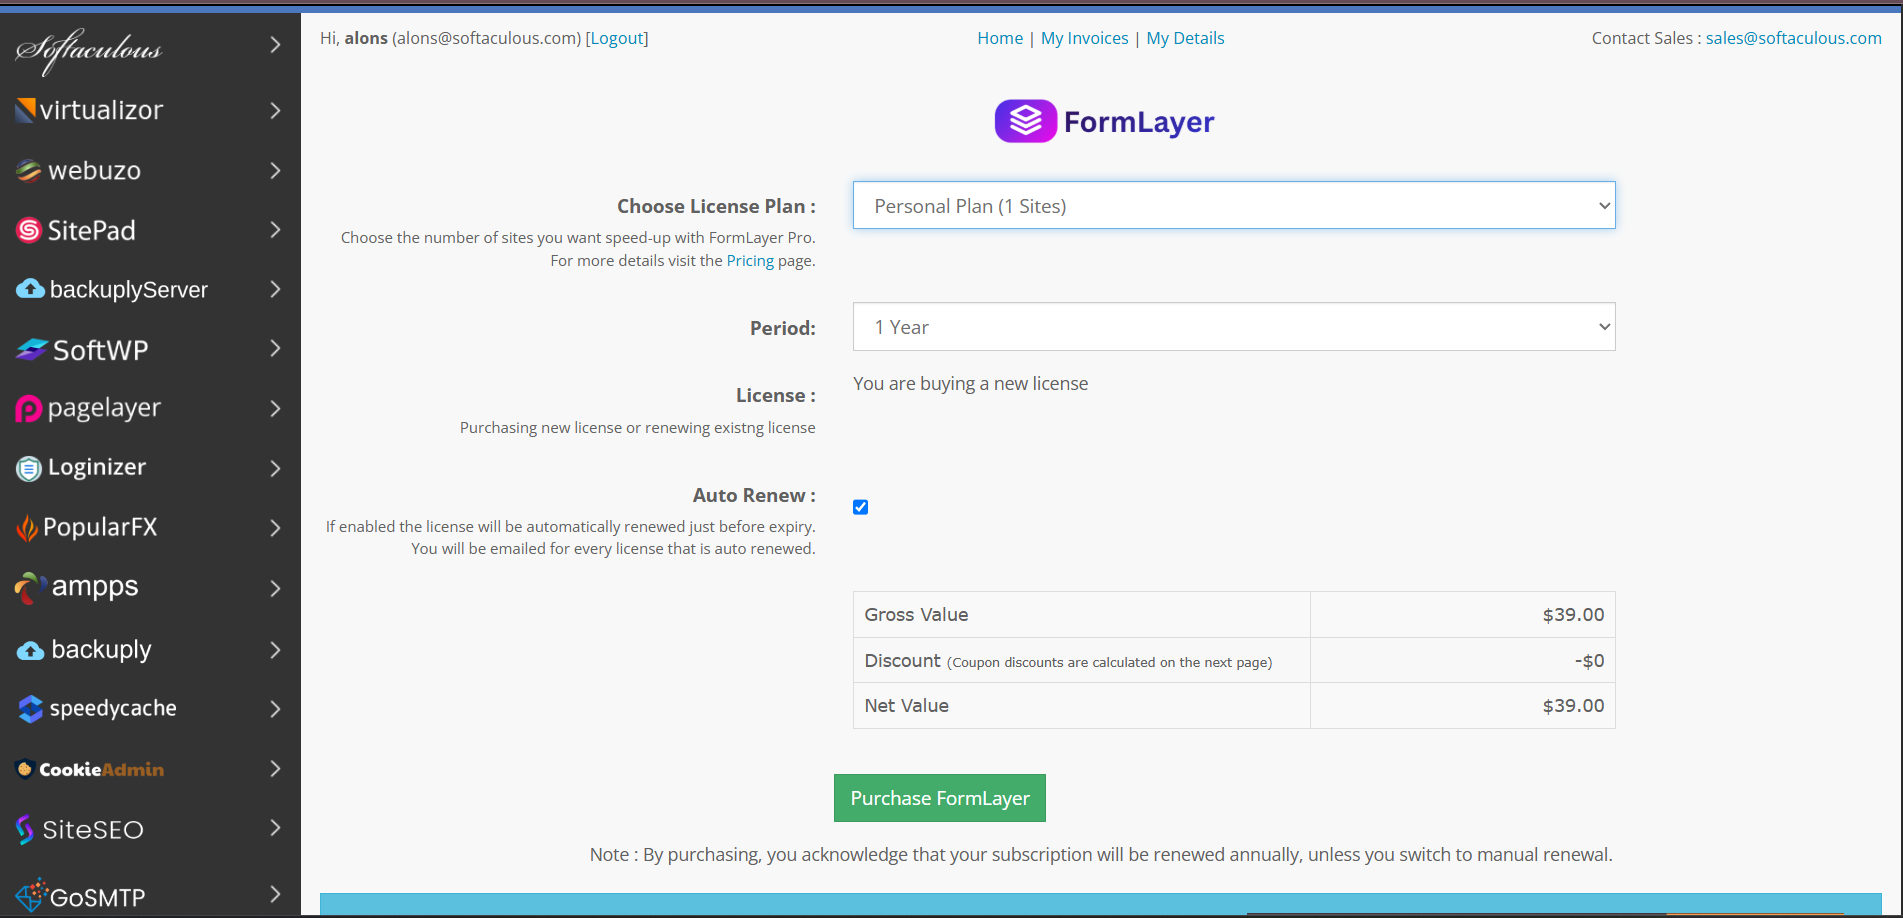Viewport: 1903px width, 918px height.
Task: Click 'You are buying a new license' text
Action: tap(970, 384)
